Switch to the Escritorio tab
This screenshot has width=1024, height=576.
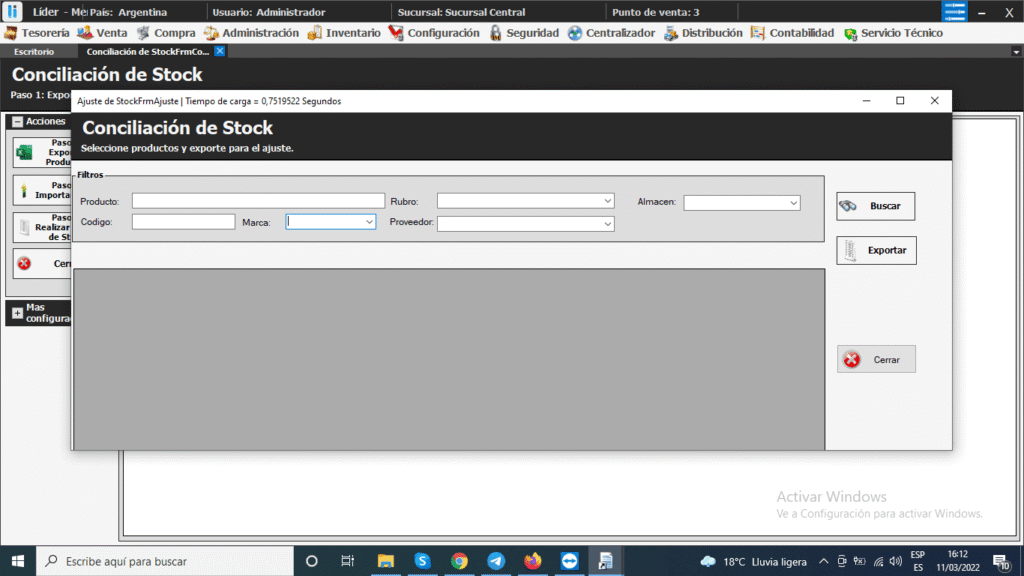(34, 51)
